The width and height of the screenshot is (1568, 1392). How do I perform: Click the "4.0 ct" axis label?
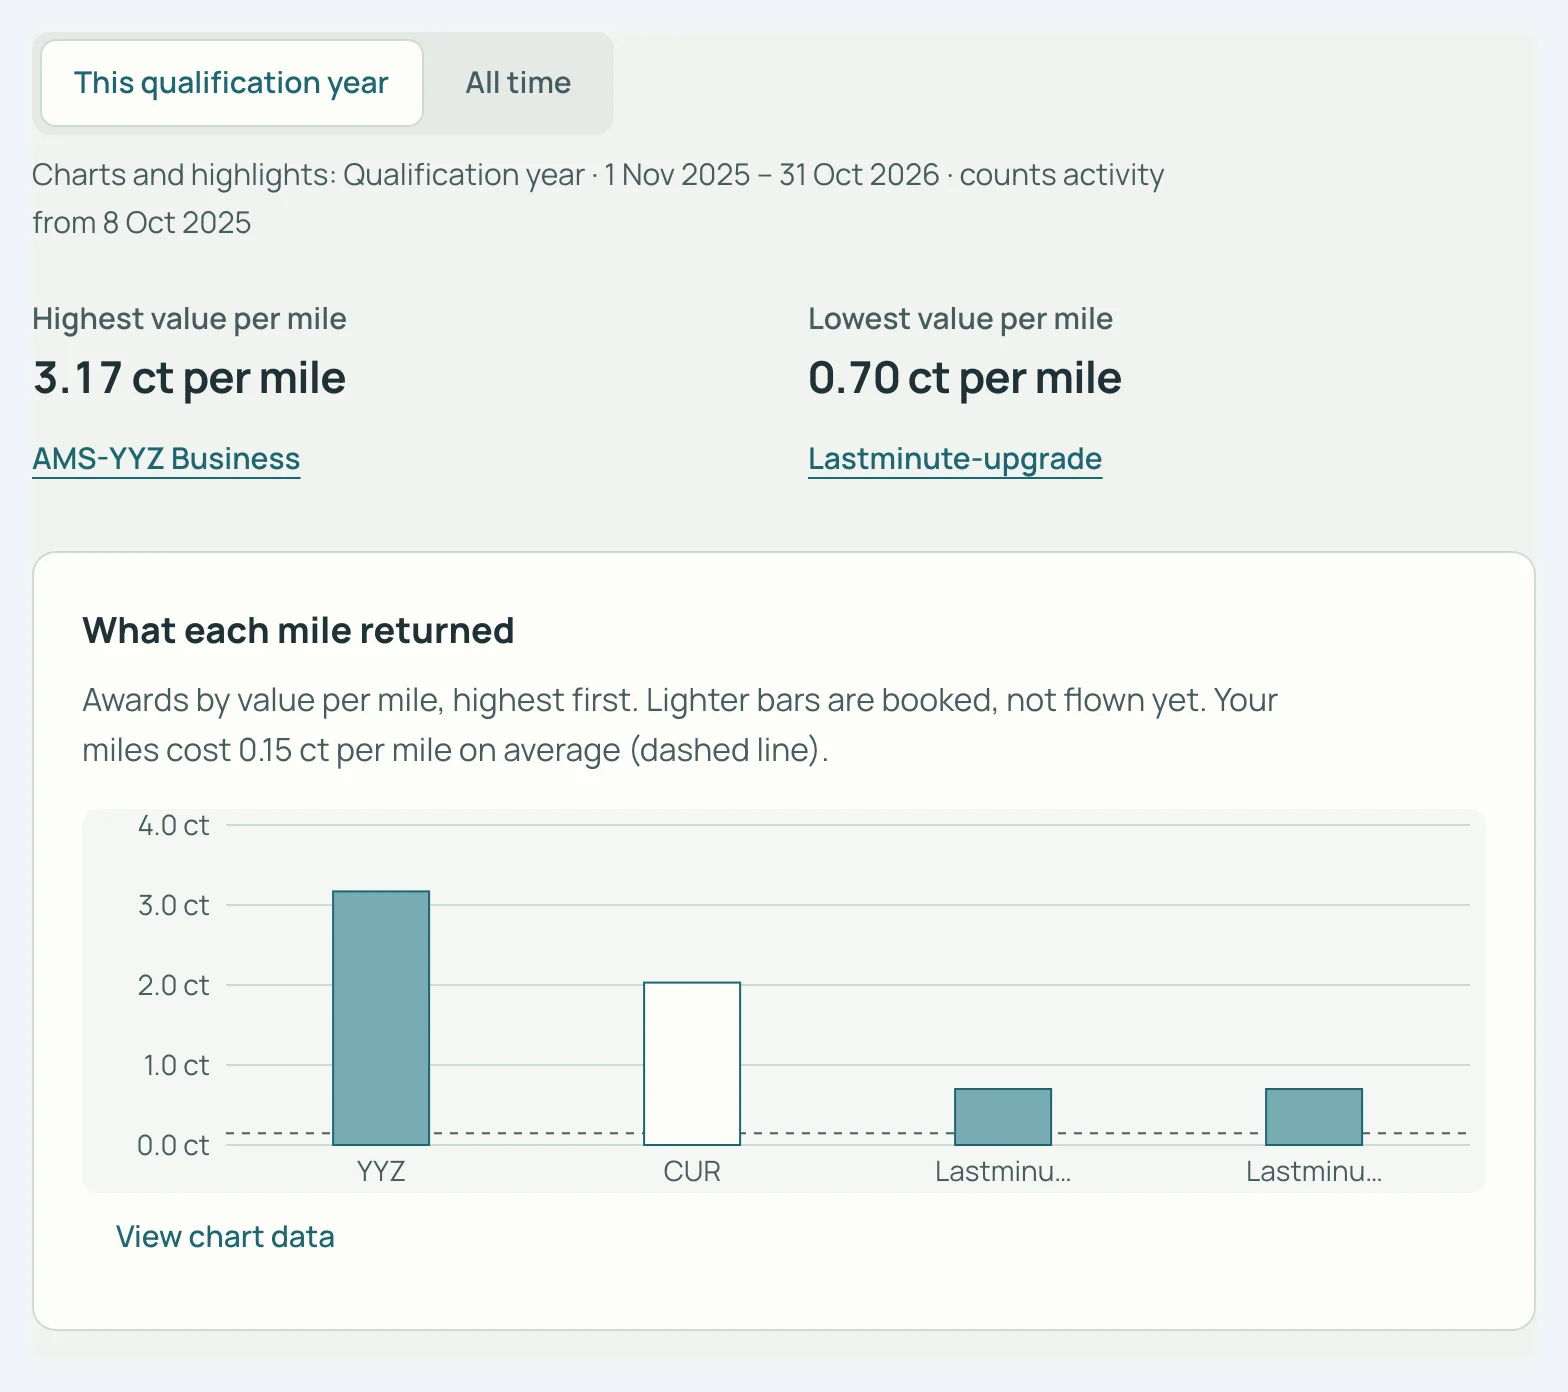point(173,825)
